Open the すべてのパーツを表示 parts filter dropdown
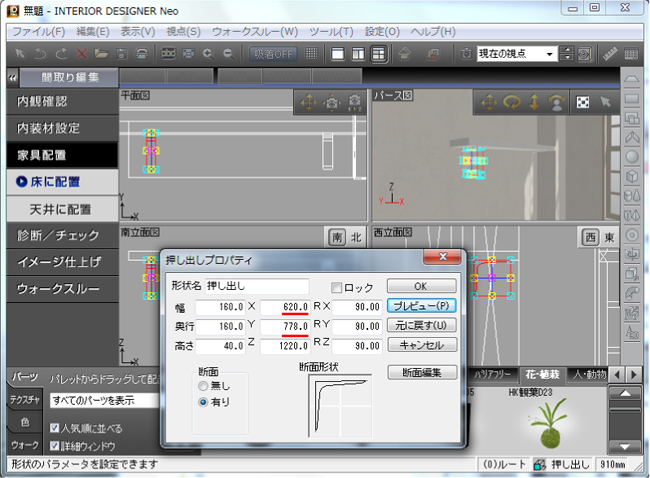The image size is (650, 478). click(x=100, y=401)
